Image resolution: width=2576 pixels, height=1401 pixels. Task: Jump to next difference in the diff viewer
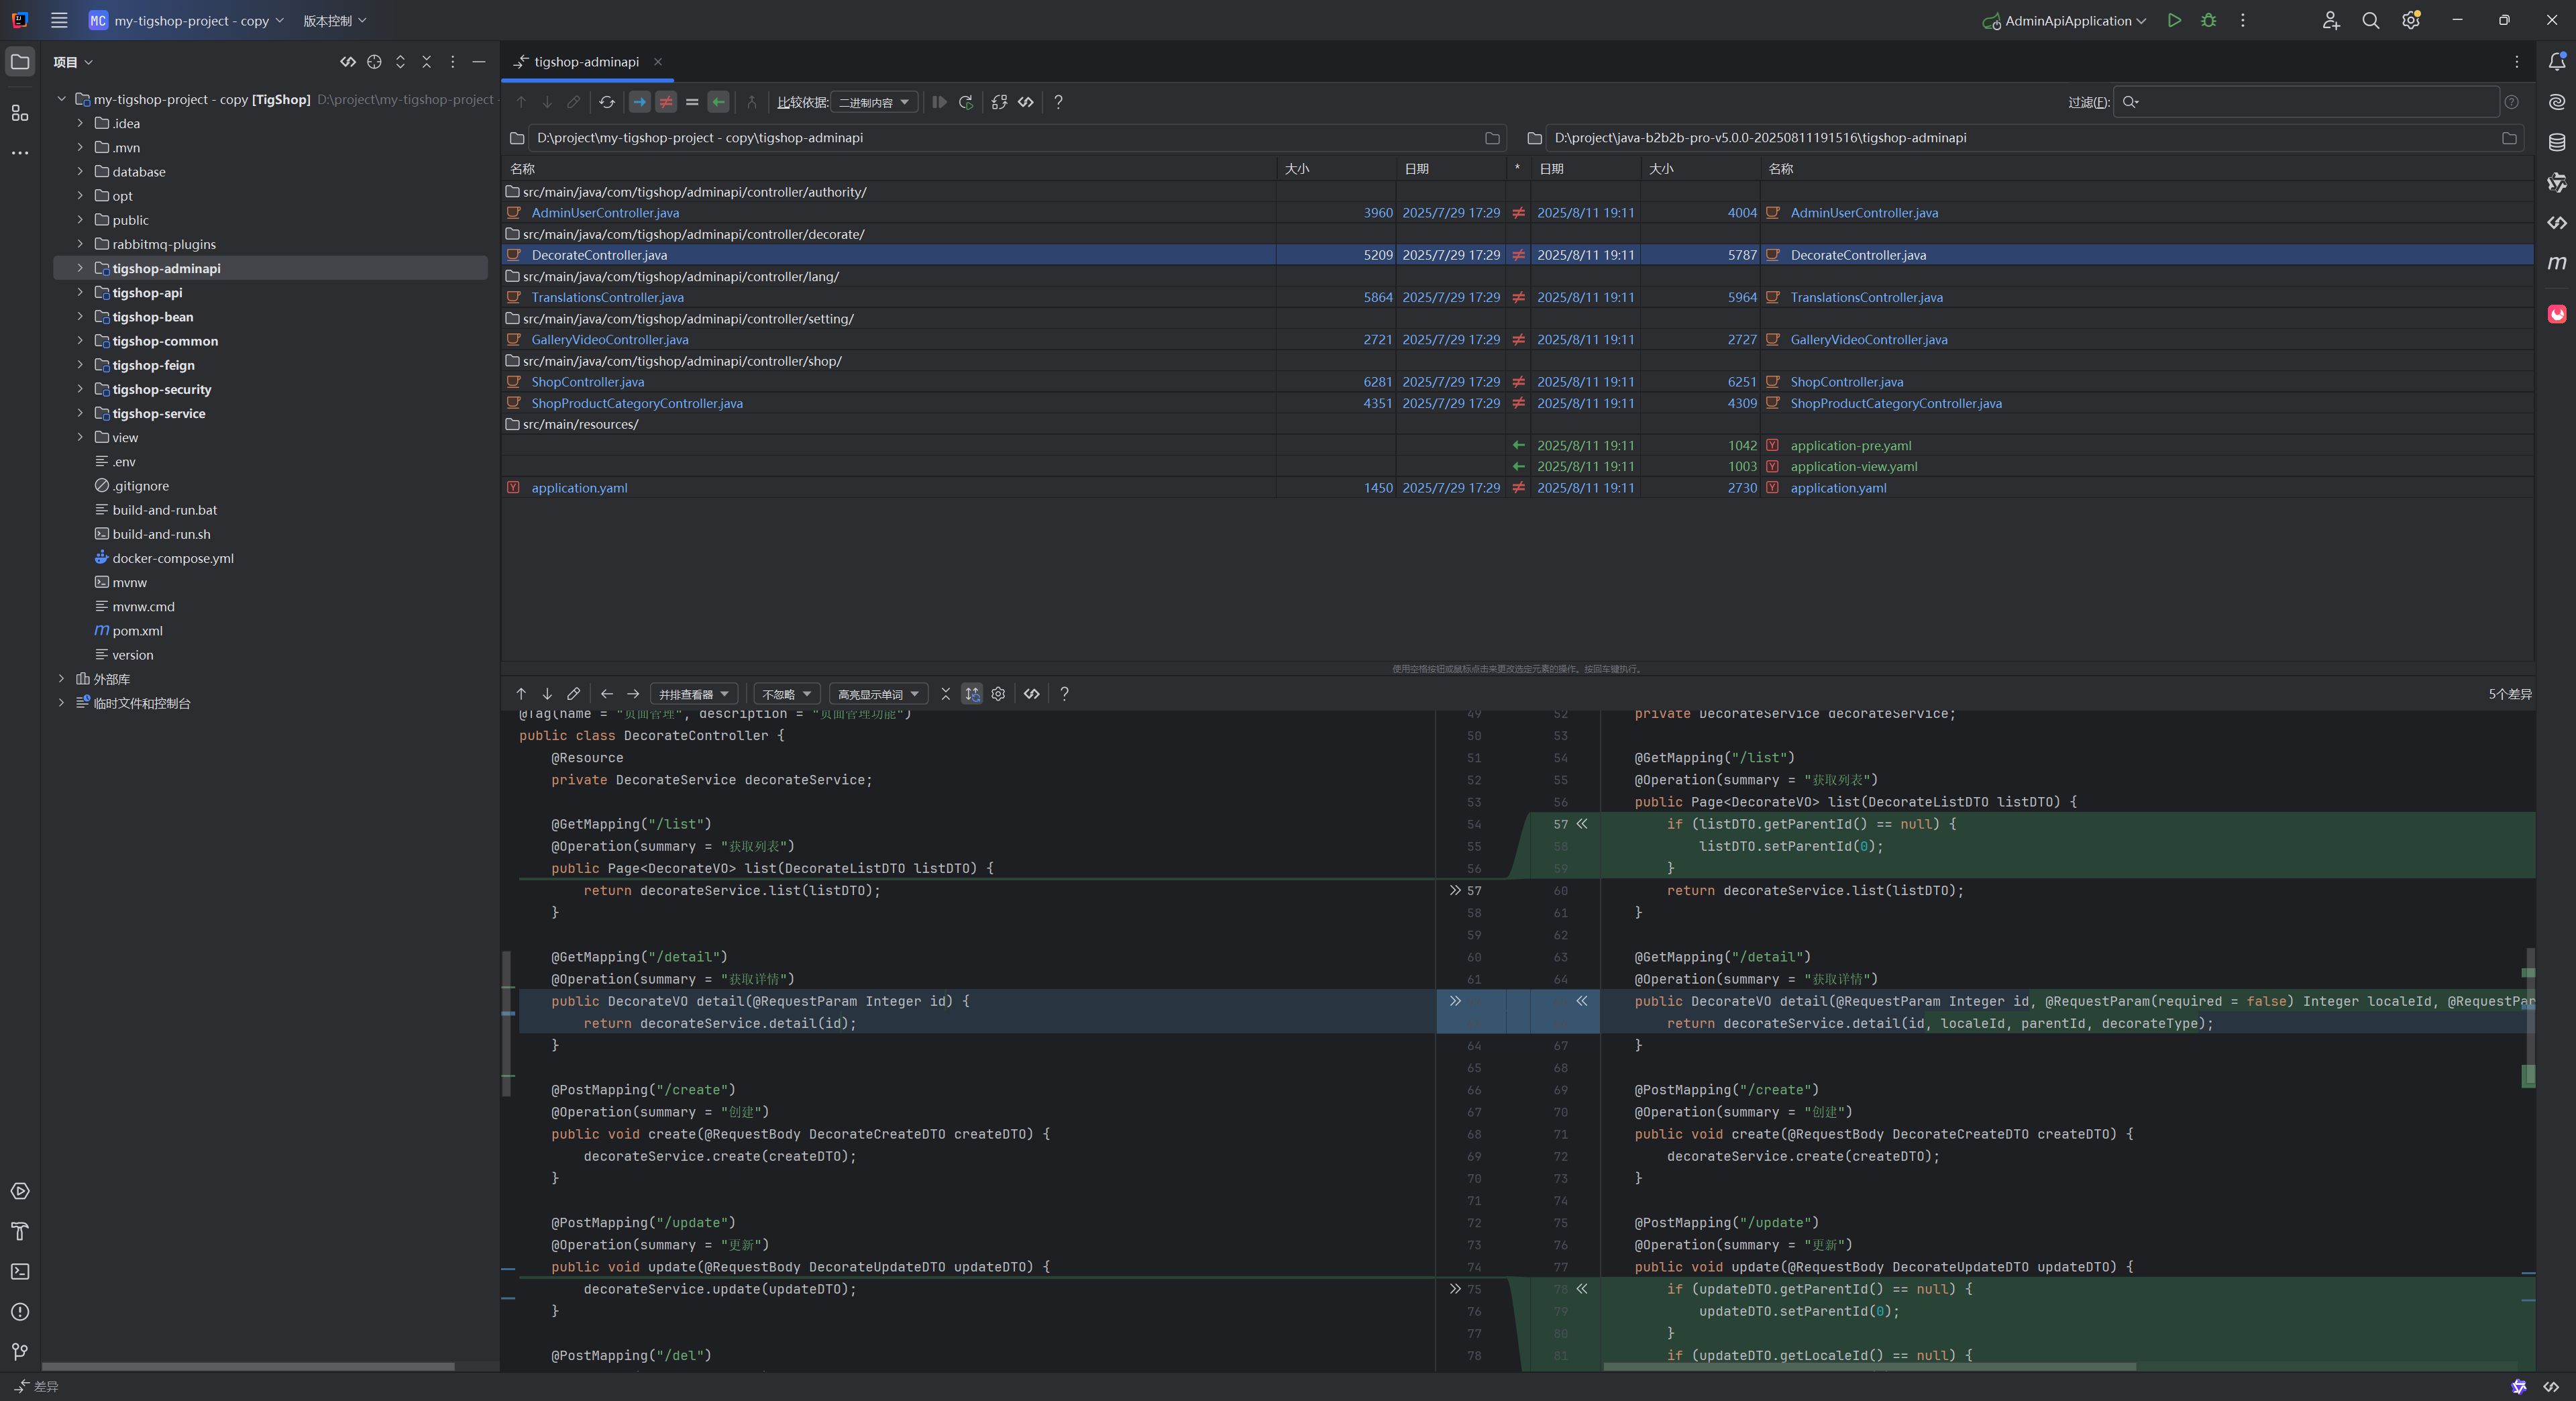click(x=547, y=694)
